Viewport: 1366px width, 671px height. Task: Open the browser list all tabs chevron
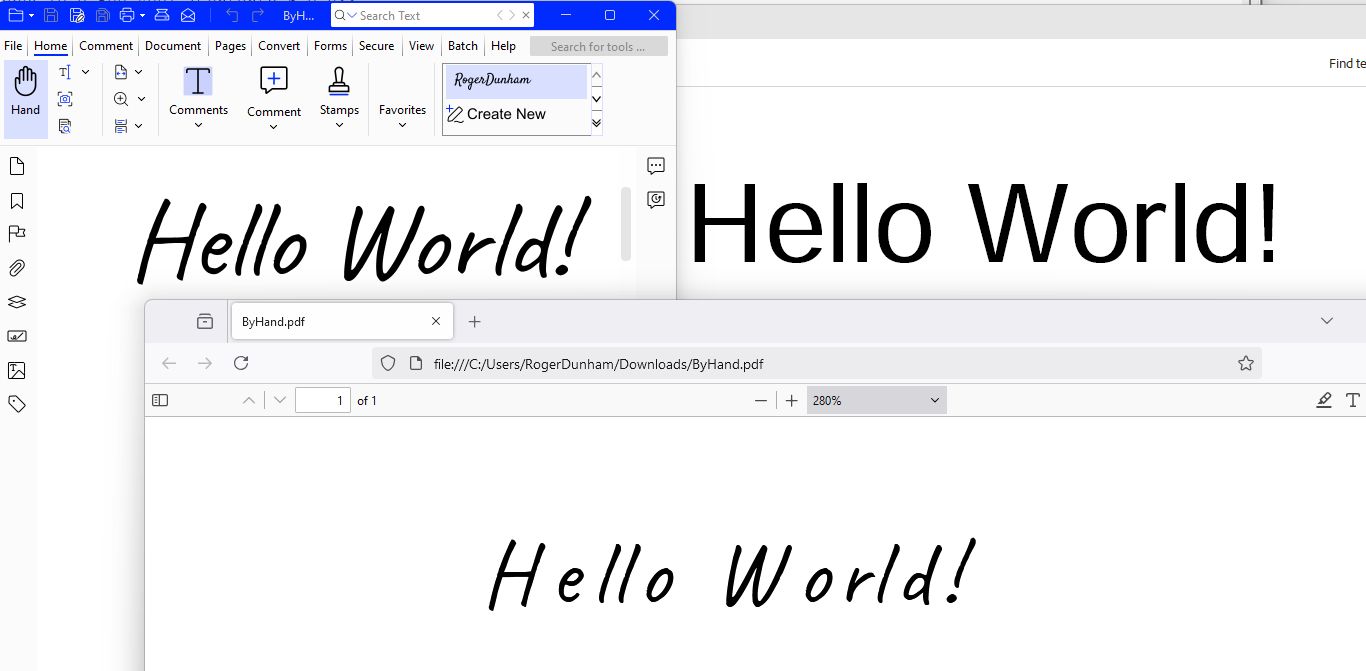(x=1327, y=321)
